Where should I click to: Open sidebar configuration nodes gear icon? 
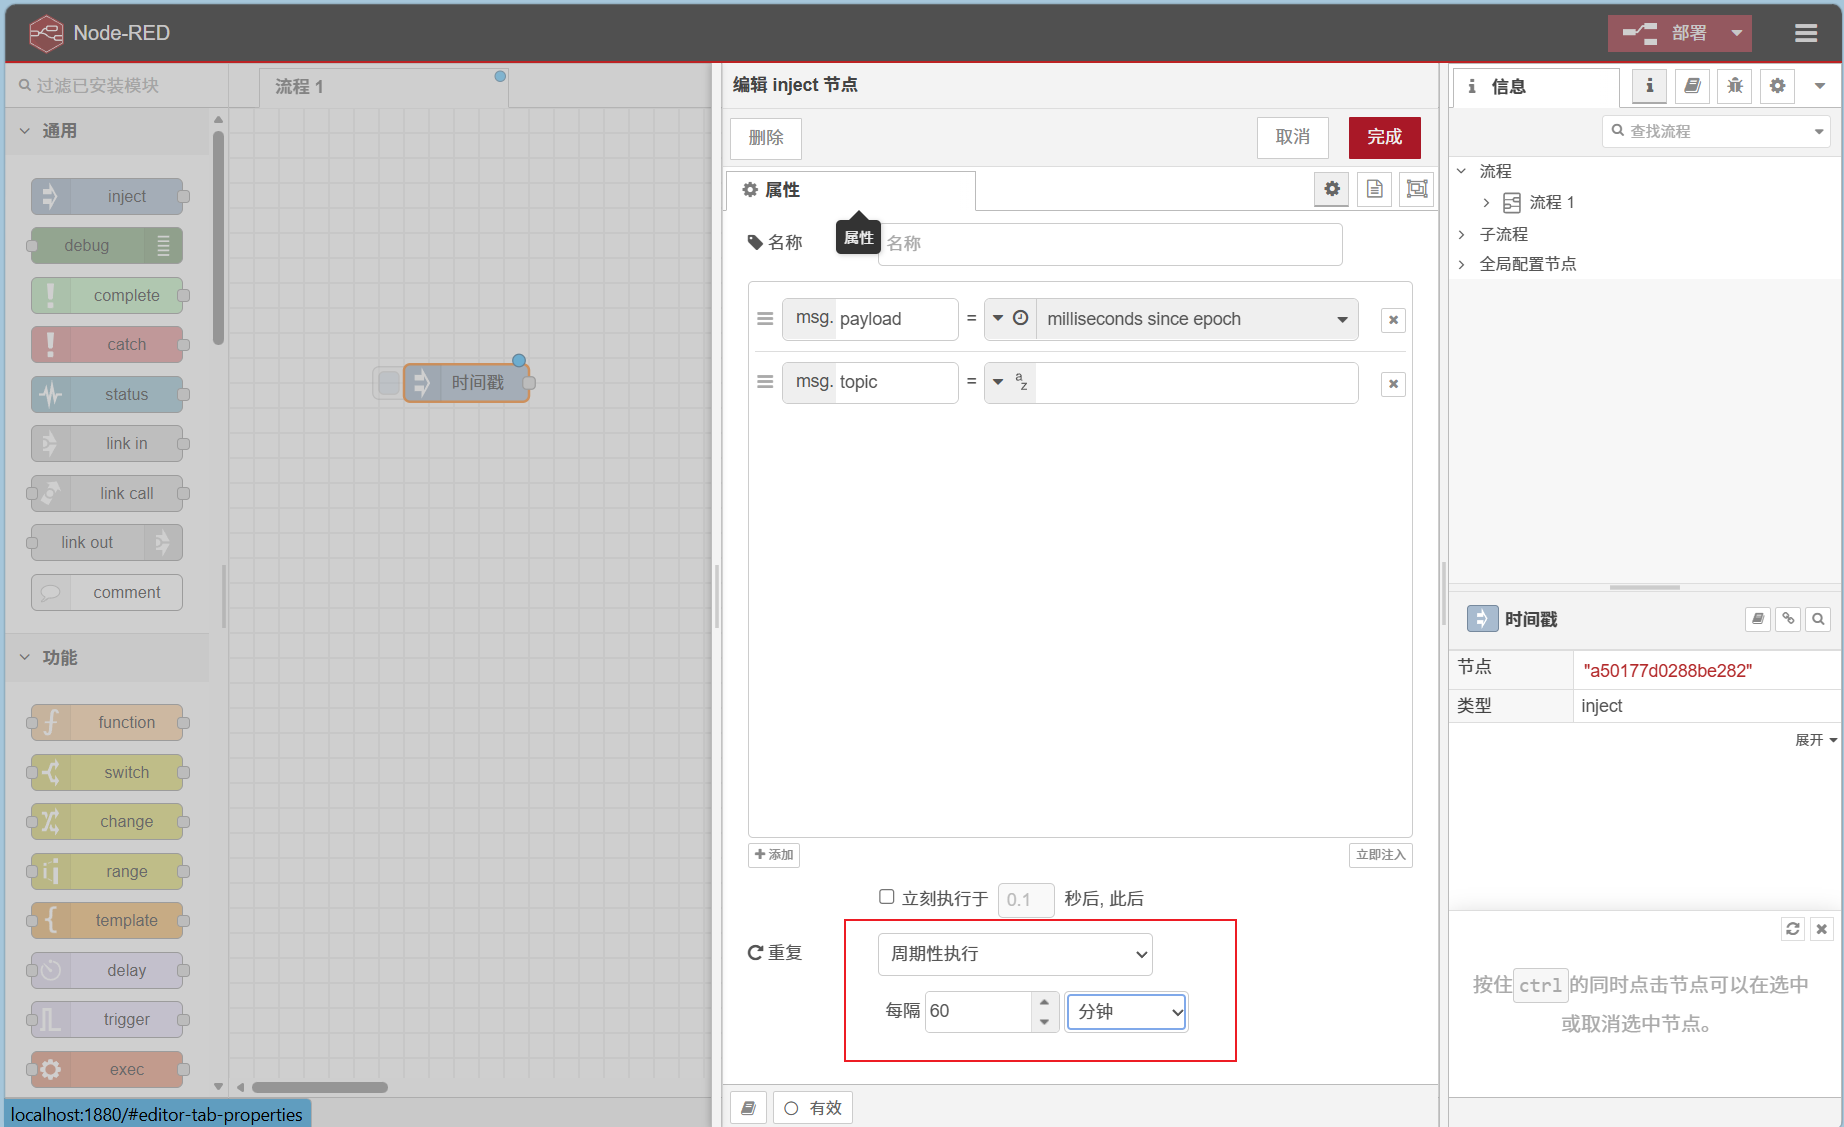pos(1777,87)
